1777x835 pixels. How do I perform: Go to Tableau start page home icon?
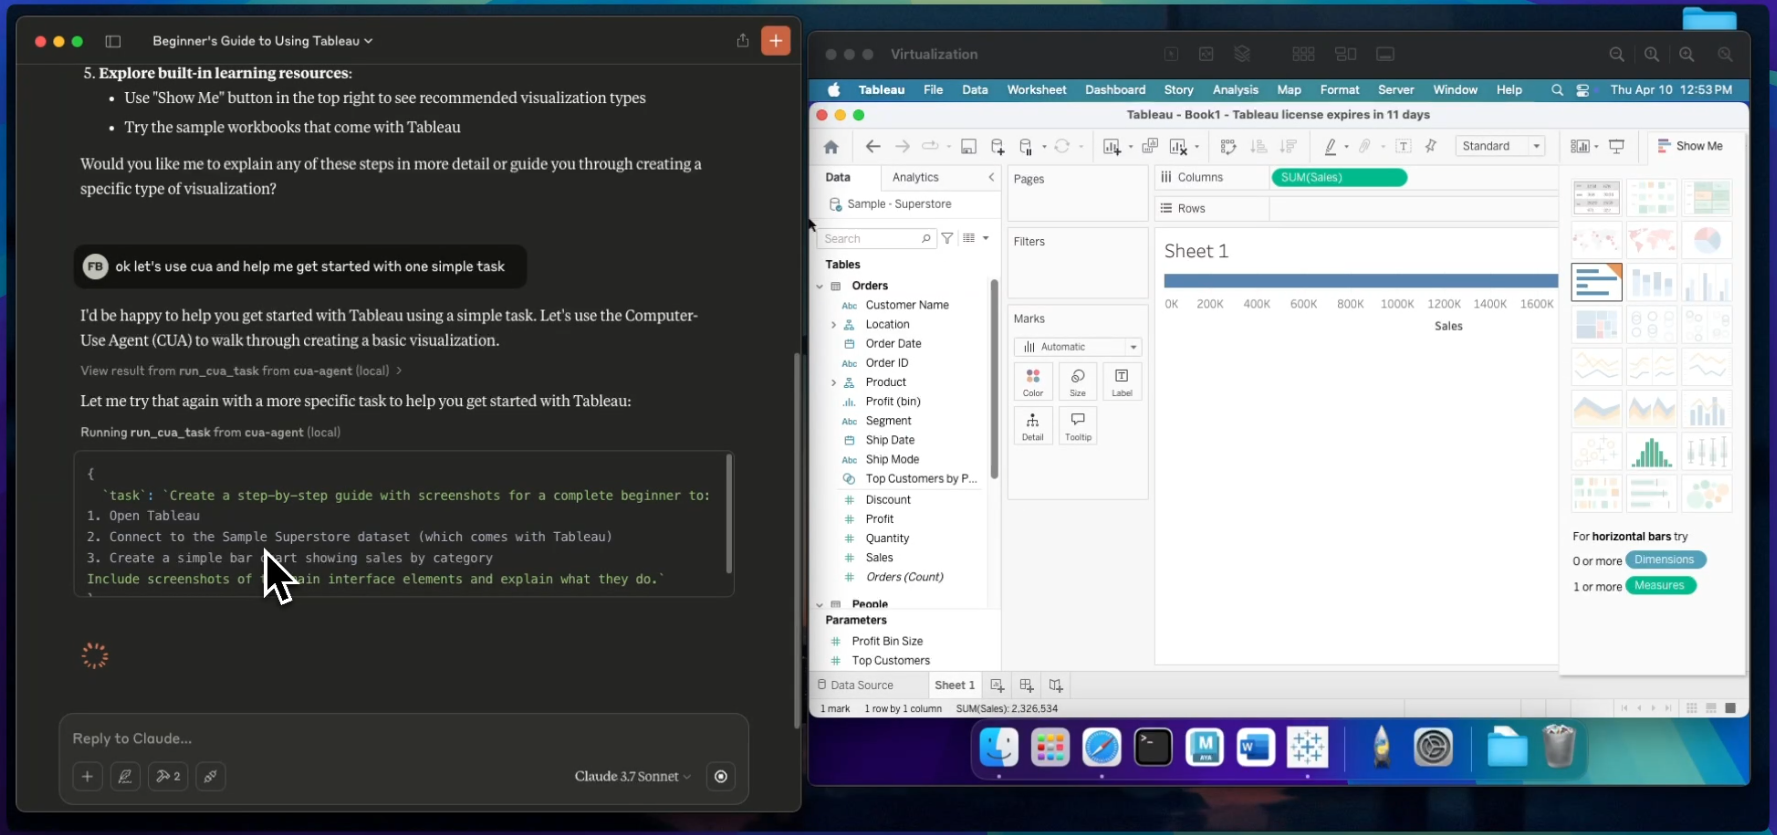point(831,147)
